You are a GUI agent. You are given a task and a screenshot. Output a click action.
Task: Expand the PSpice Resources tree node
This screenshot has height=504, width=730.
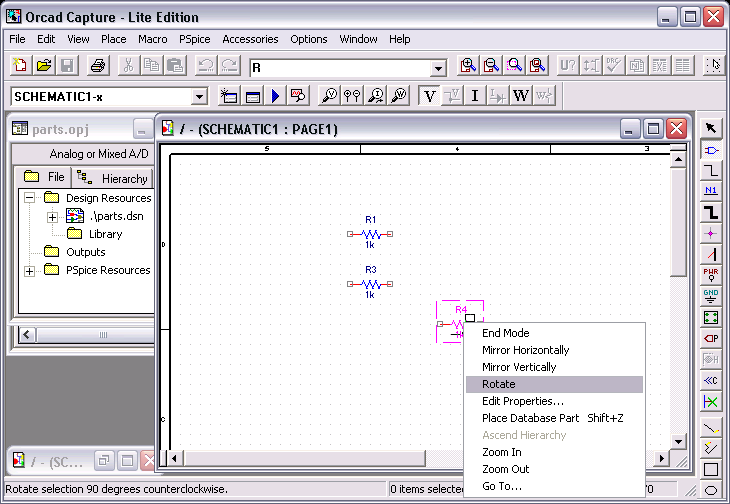tap(29, 271)
